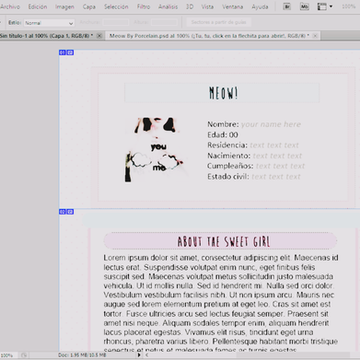Click the horizontal scrollbar left arrow
The height and width of the screenshot is (360, 360).
point(146,355)
